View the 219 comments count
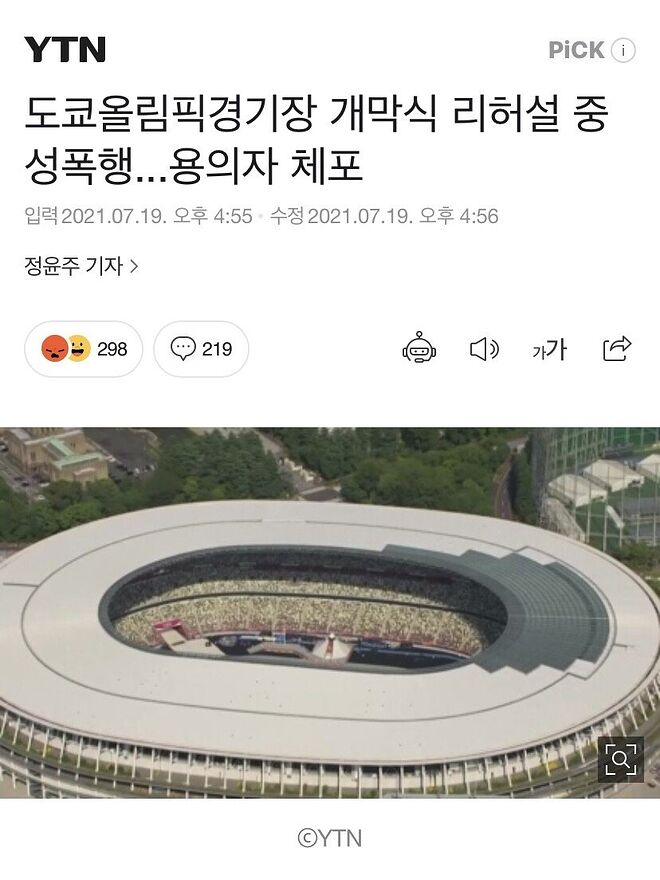Screen dimensions: 660x880 tap(217, 349)
